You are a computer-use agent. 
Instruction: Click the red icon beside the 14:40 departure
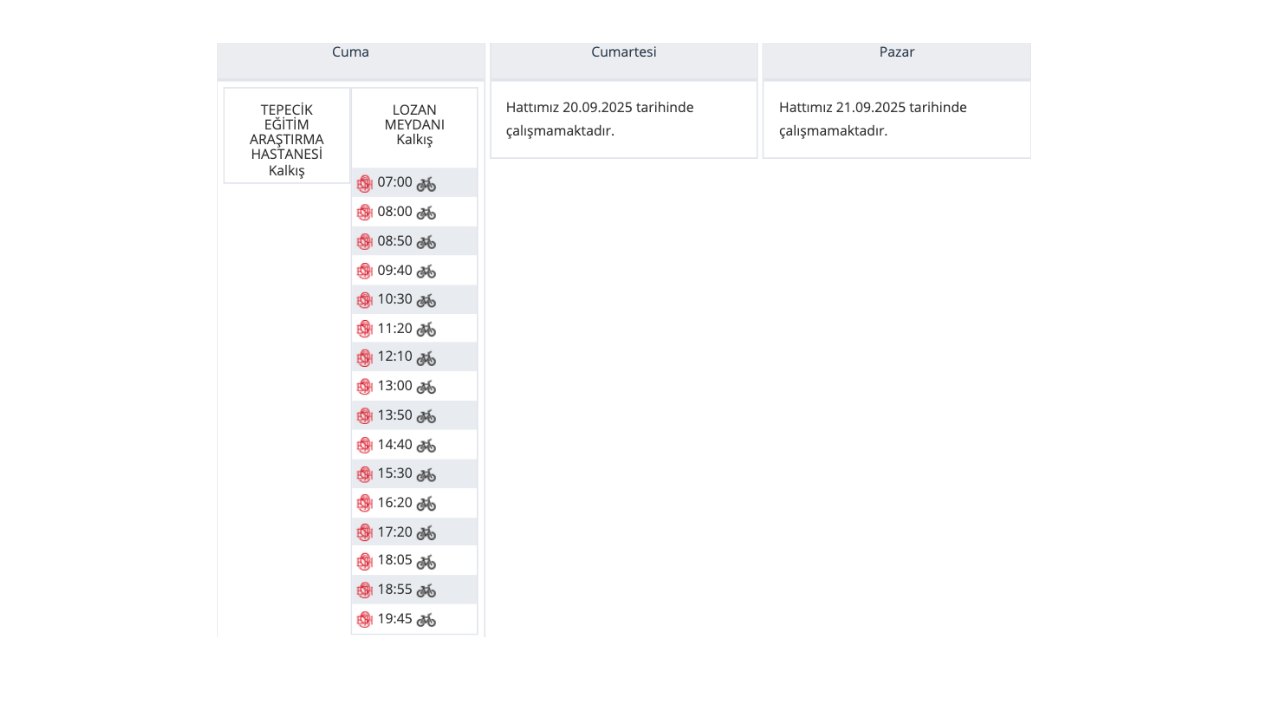364,445
